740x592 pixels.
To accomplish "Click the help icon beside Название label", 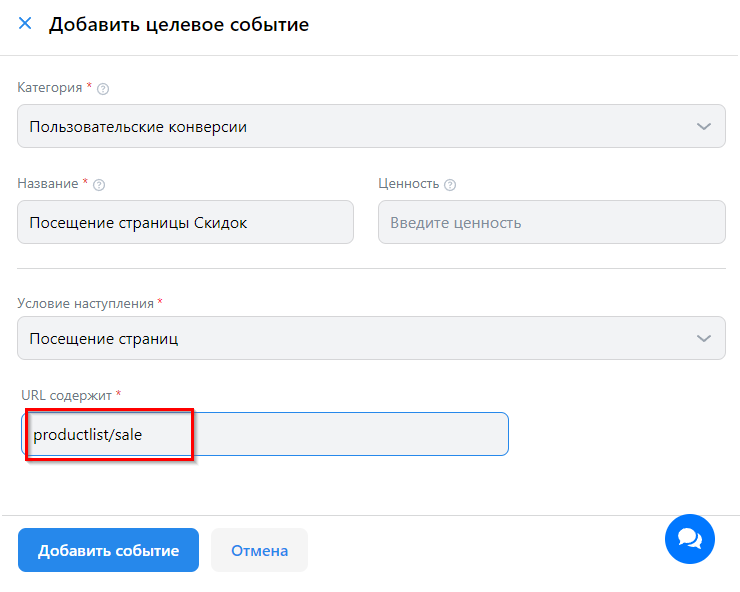I will 99,185.
